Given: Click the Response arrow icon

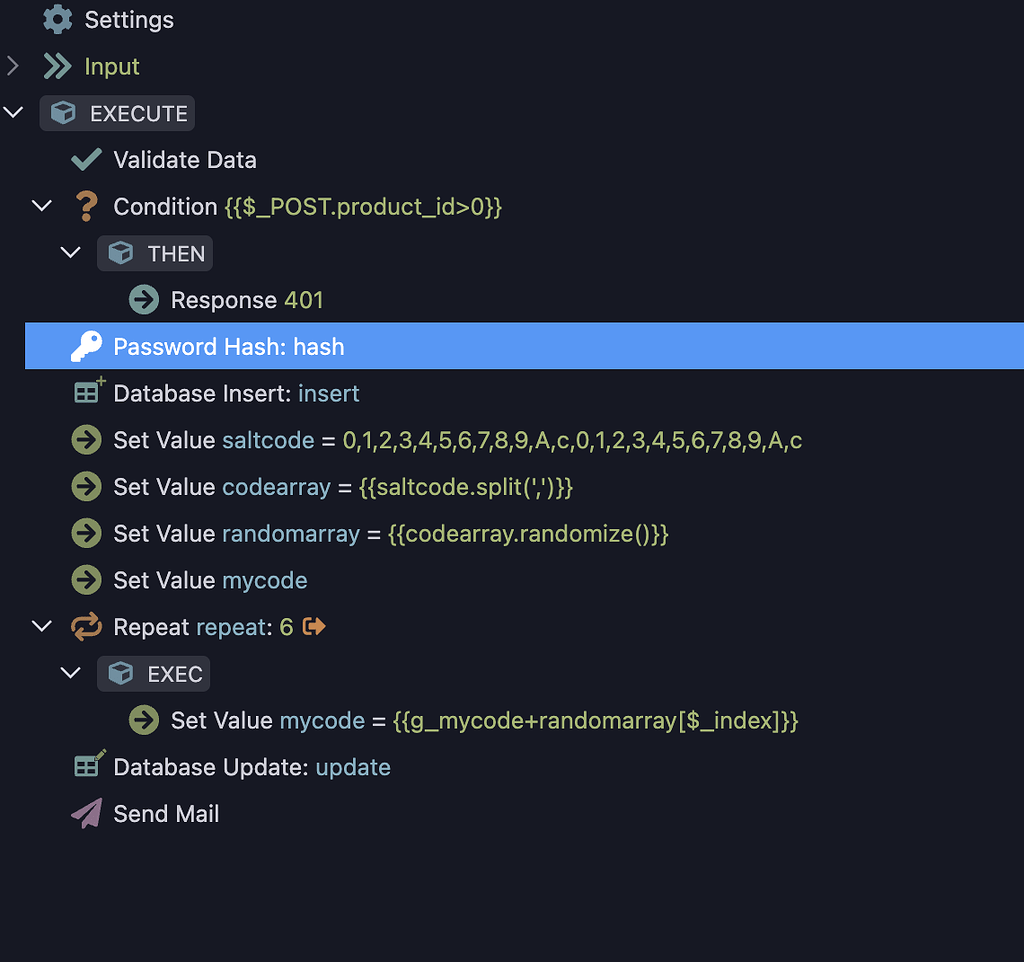Looking at the screenshot, I should click(x=143, y=299).
